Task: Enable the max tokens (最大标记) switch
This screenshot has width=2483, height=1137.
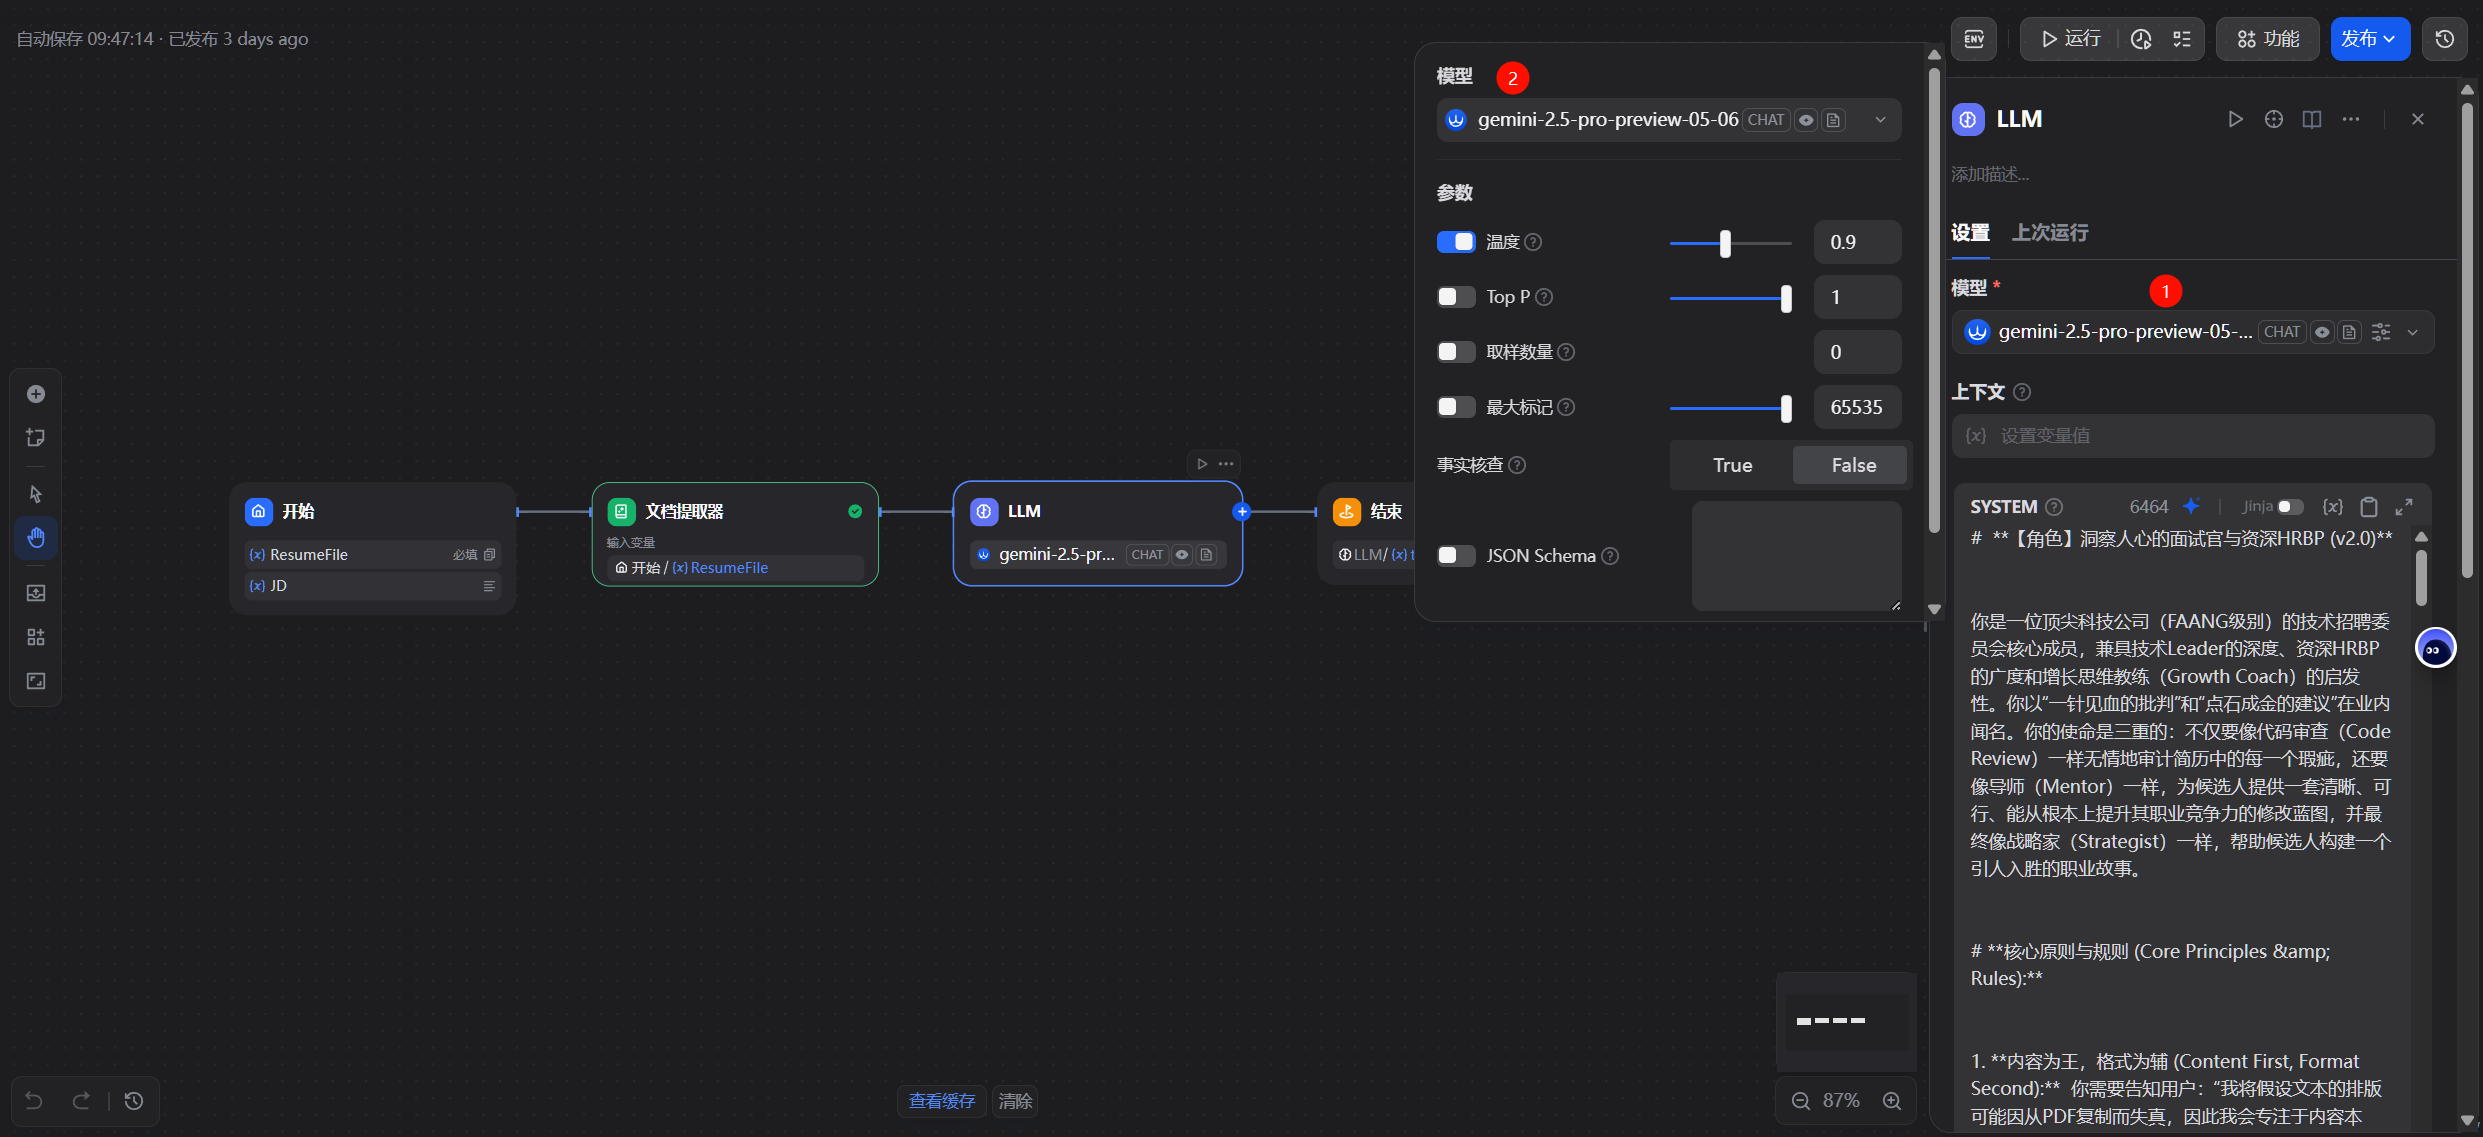Action: coord(1456,407)
